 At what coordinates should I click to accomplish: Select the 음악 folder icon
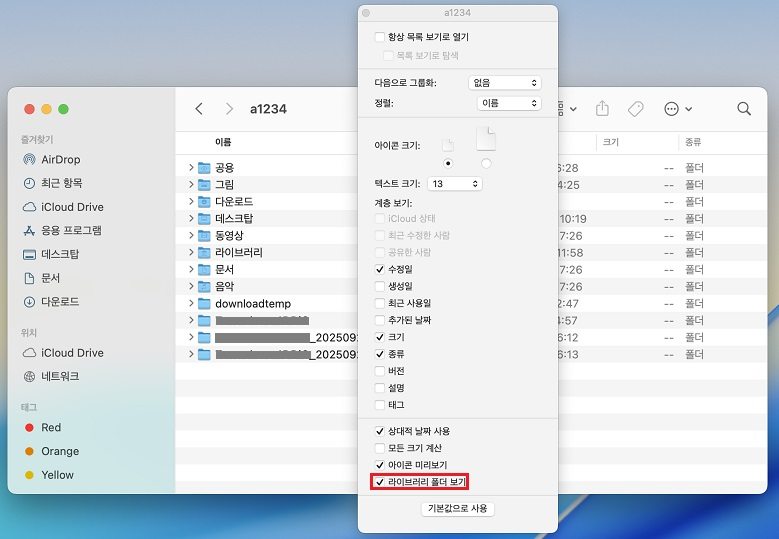[x=204, y=287]
